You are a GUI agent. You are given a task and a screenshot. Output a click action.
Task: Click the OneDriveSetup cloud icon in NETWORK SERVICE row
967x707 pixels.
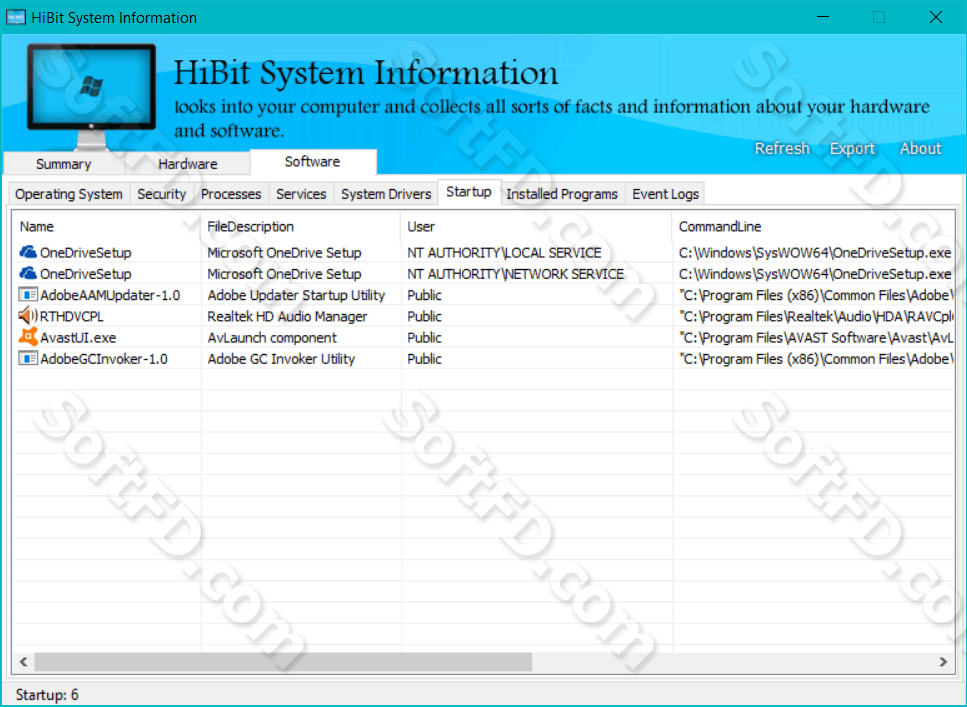[x=28, y=273]
